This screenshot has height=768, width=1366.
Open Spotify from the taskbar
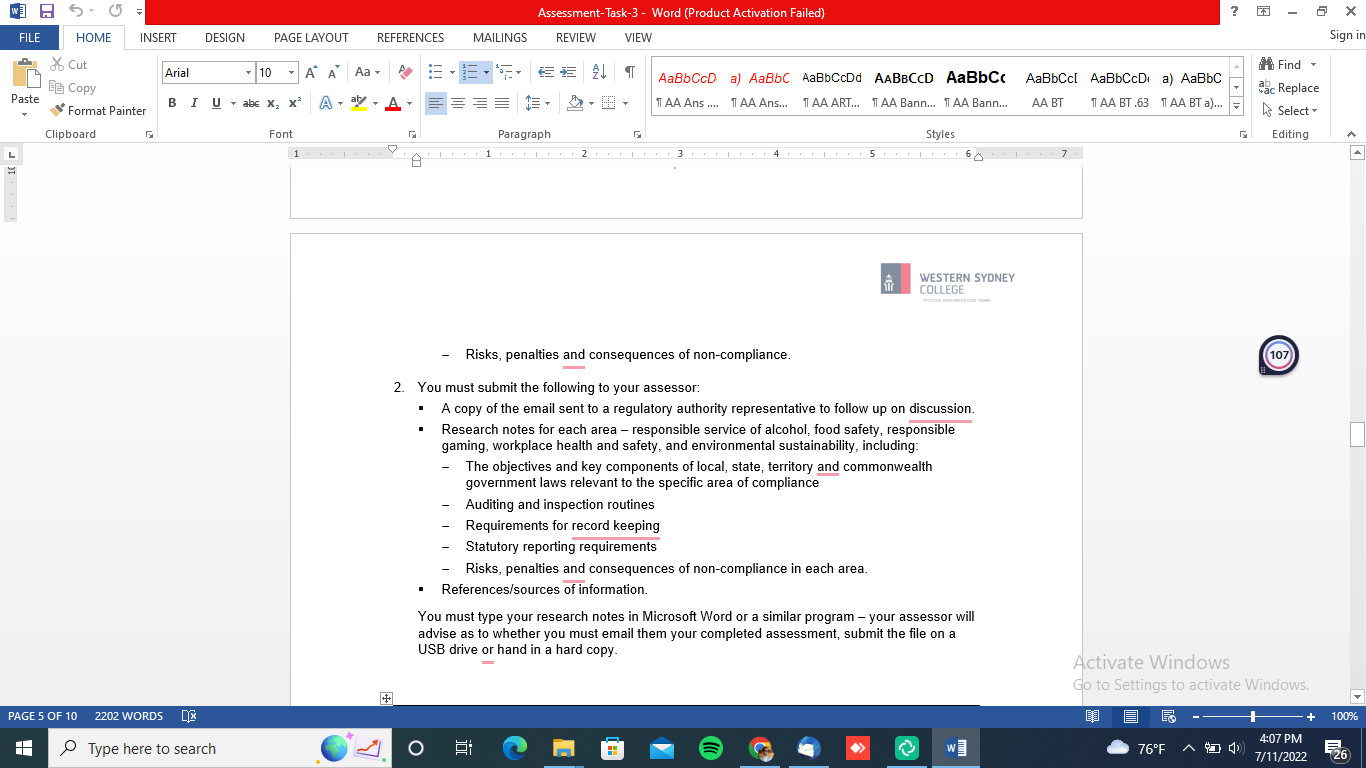[711, 748]
